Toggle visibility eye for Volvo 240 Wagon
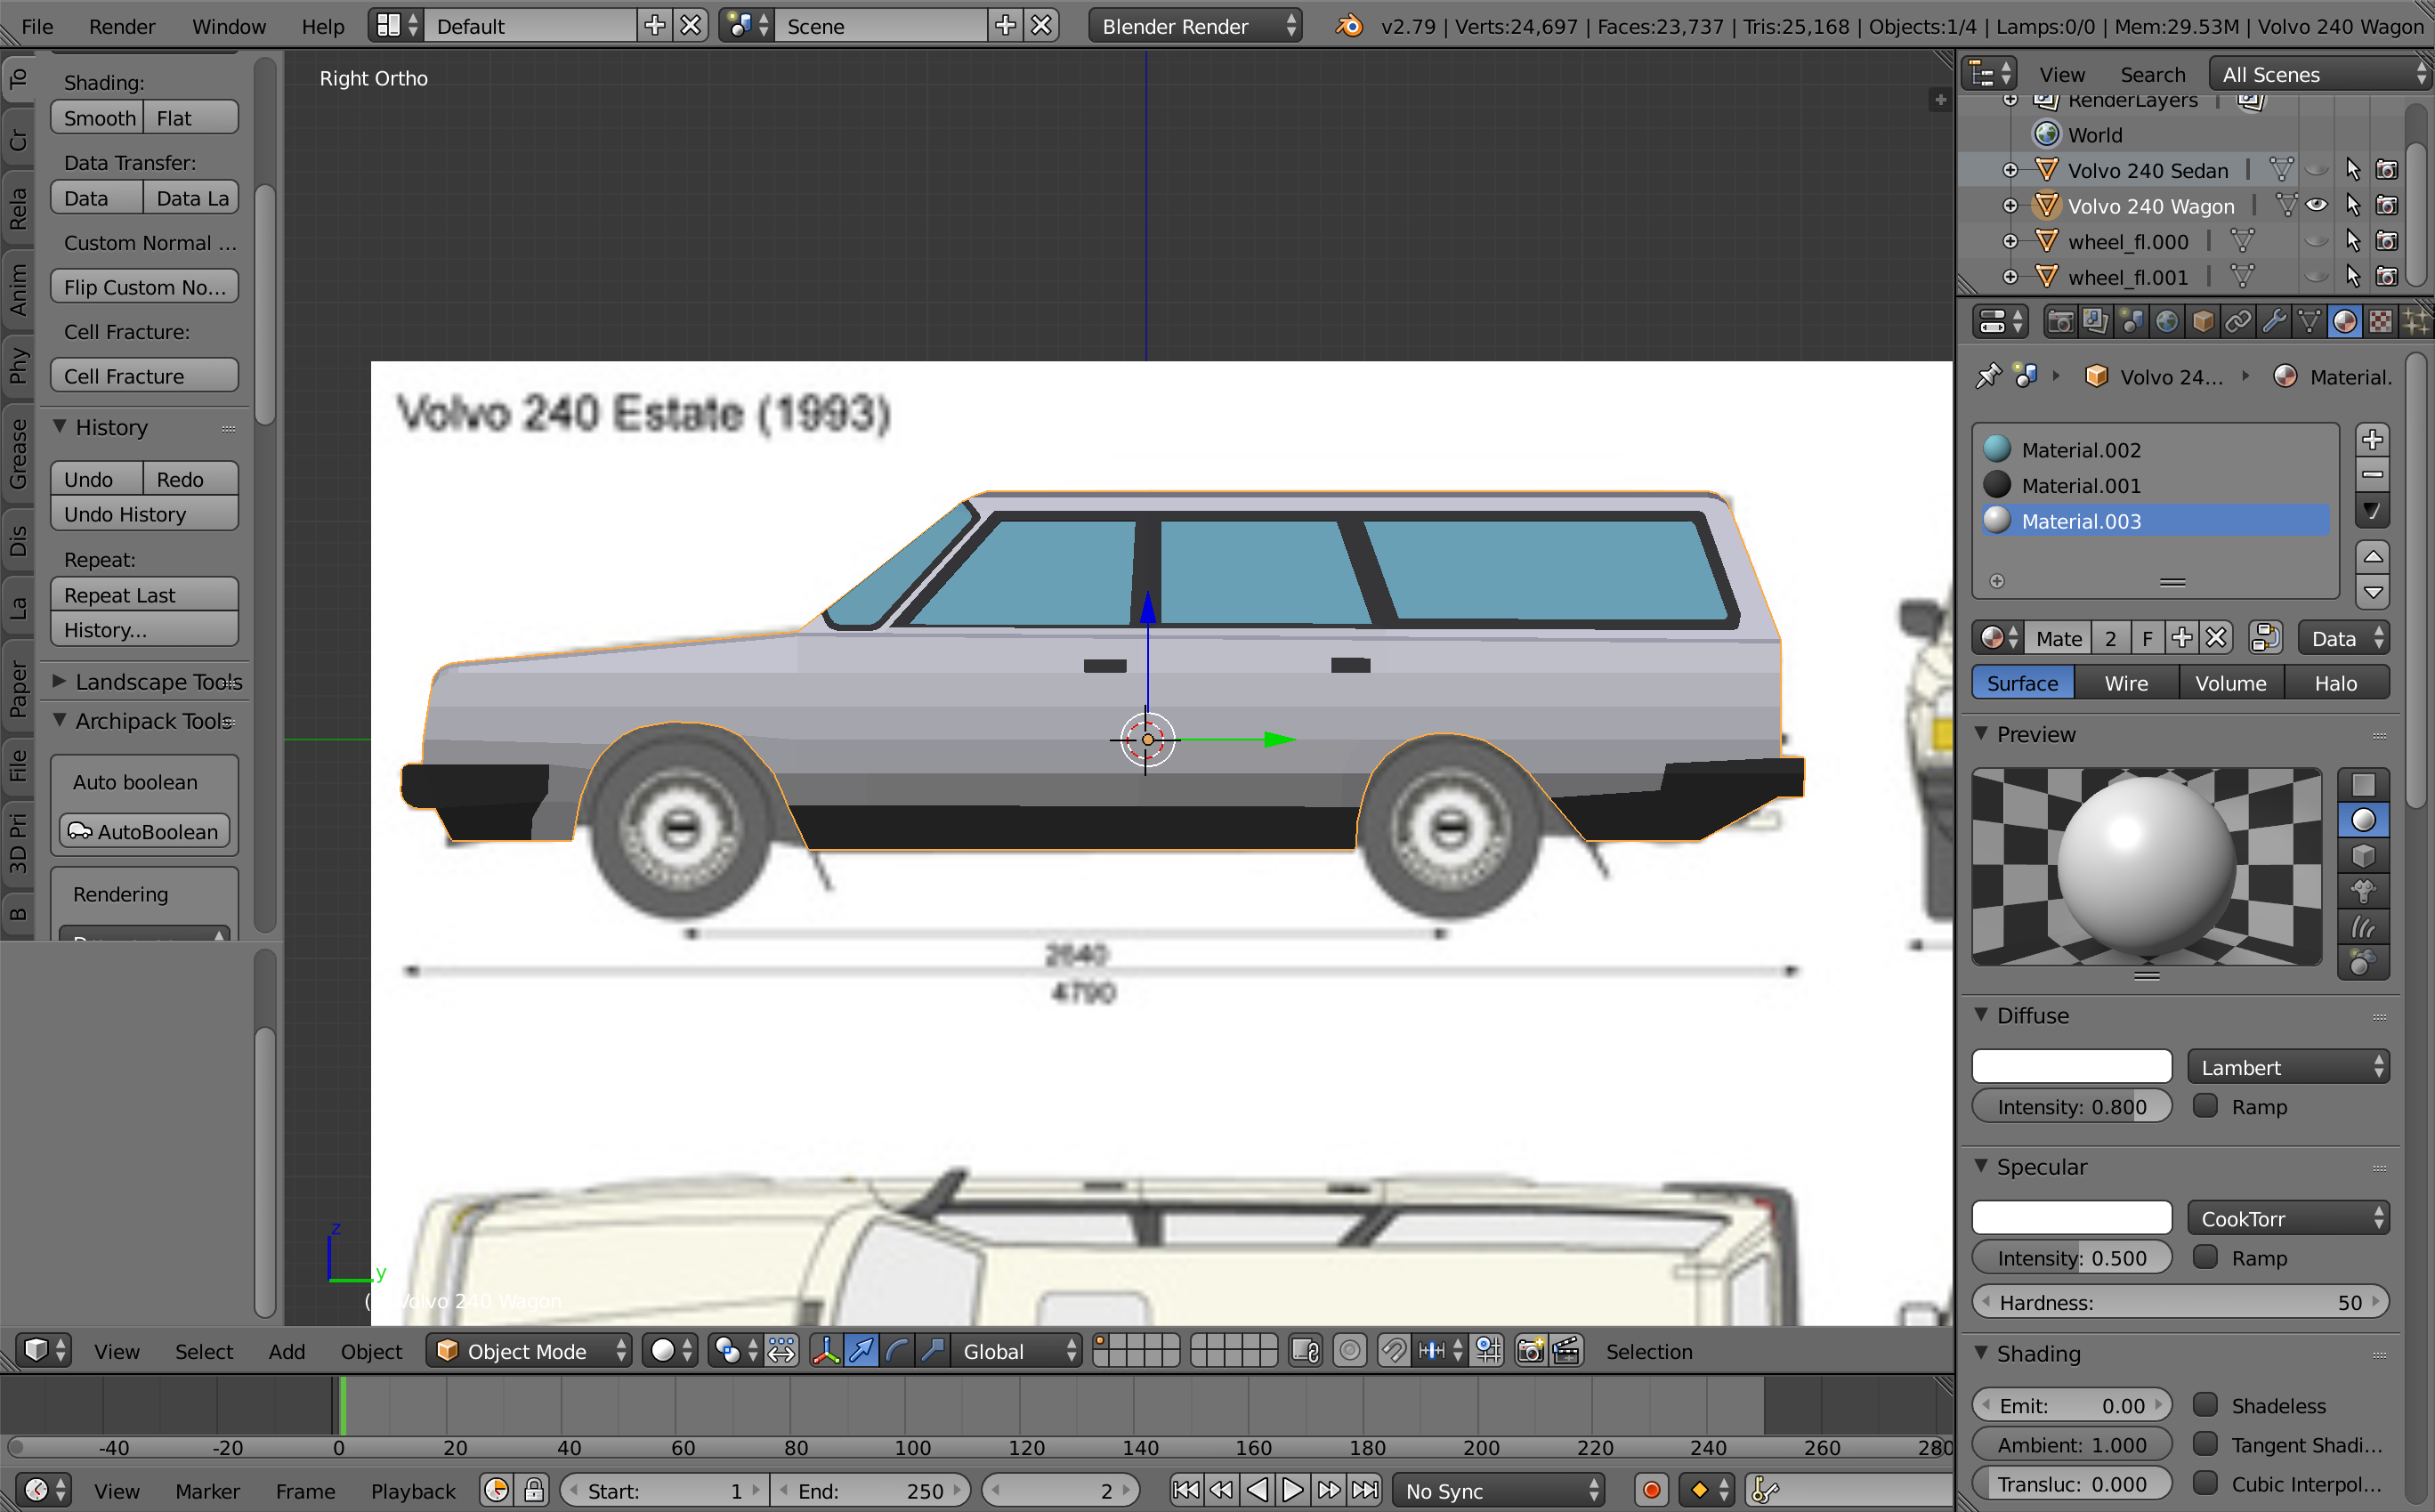This screenshot has height=1512, width=2435. click(x=2316, y=205)
